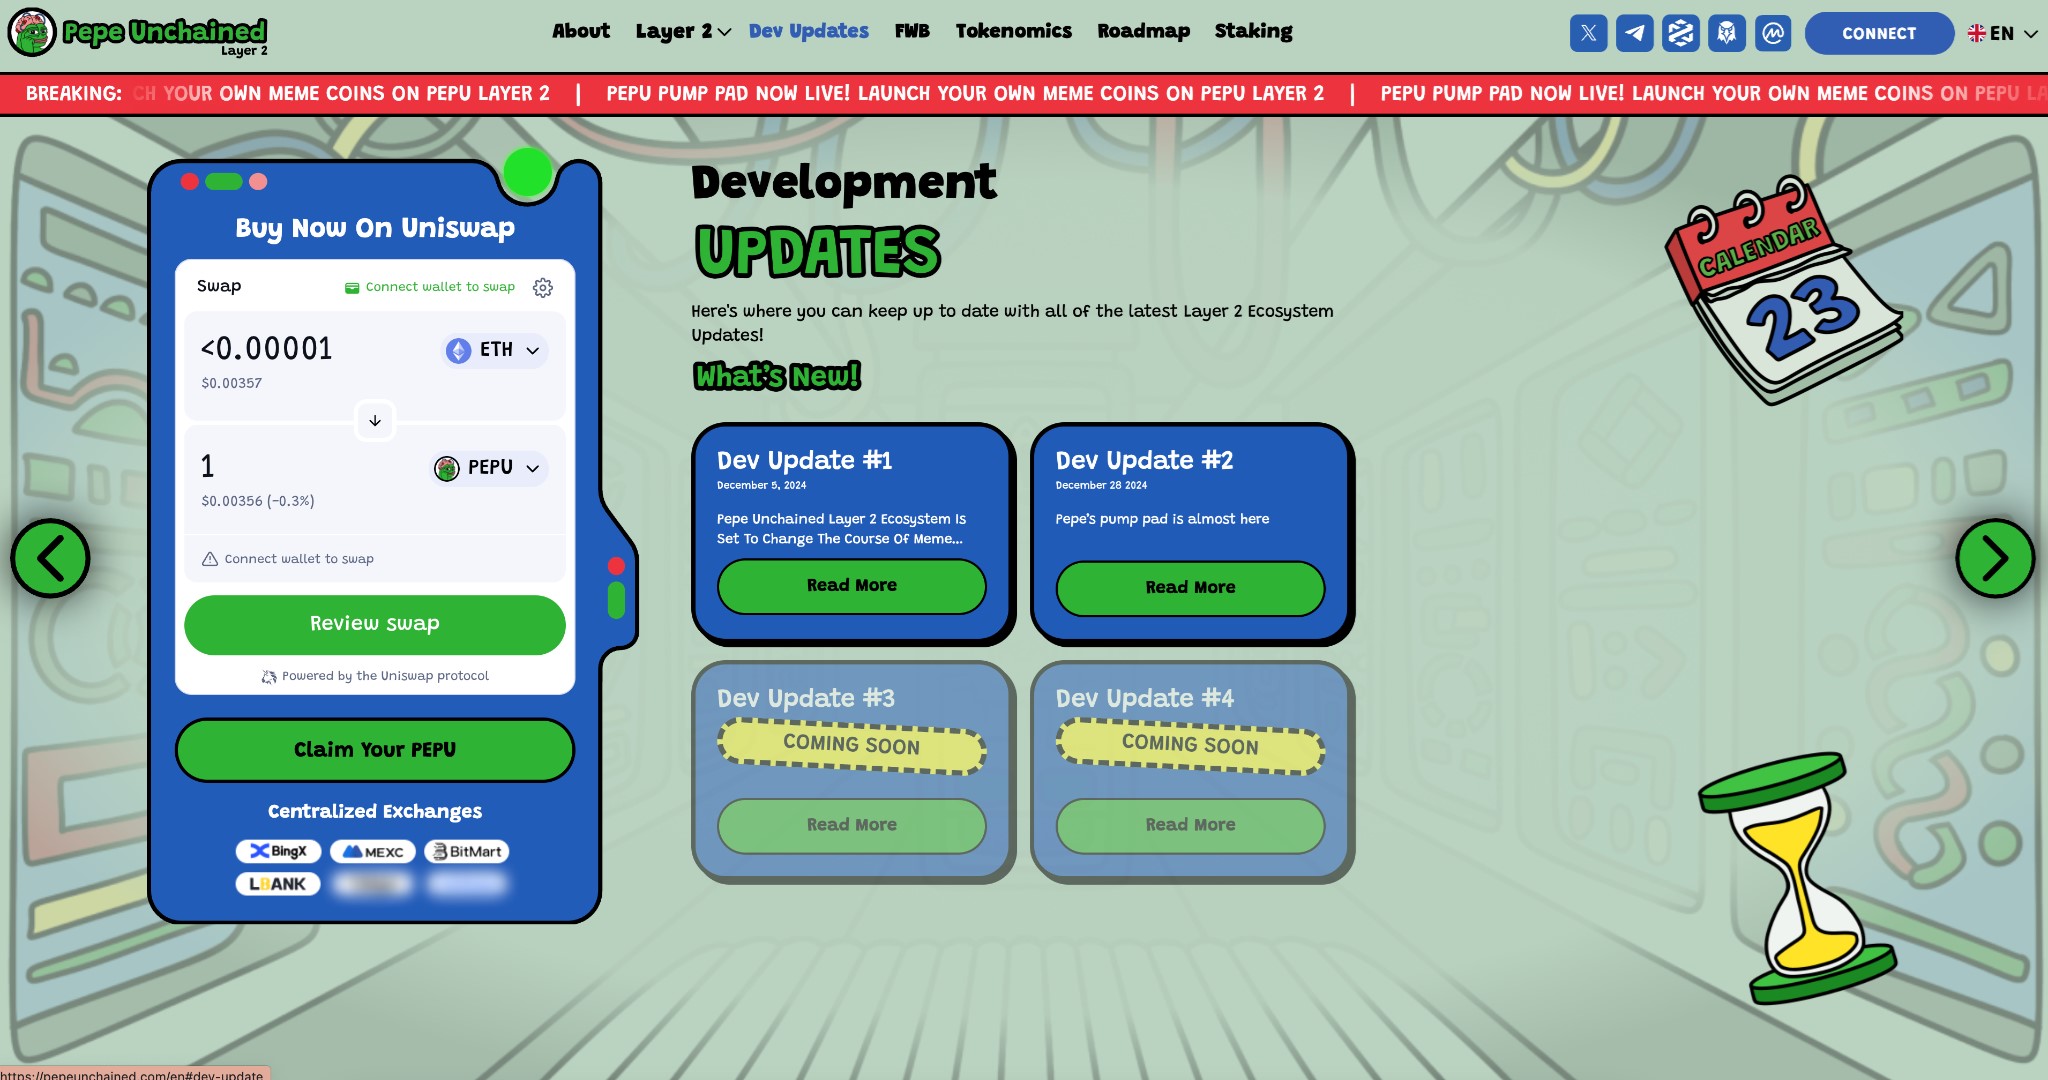Click the UK flag language icon
This screenshot has width=2048, height=1080.
click(x=1977, y=33)
